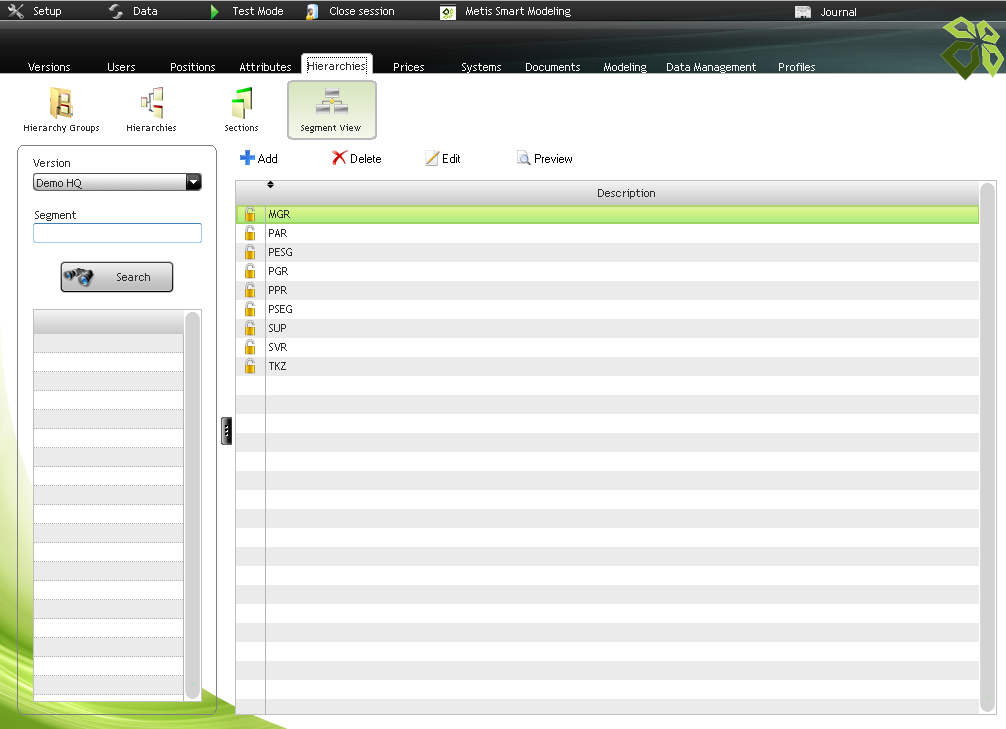1006x729 pixels.
Task: Click the binoculars icon on Search
Action: (79, 277)
